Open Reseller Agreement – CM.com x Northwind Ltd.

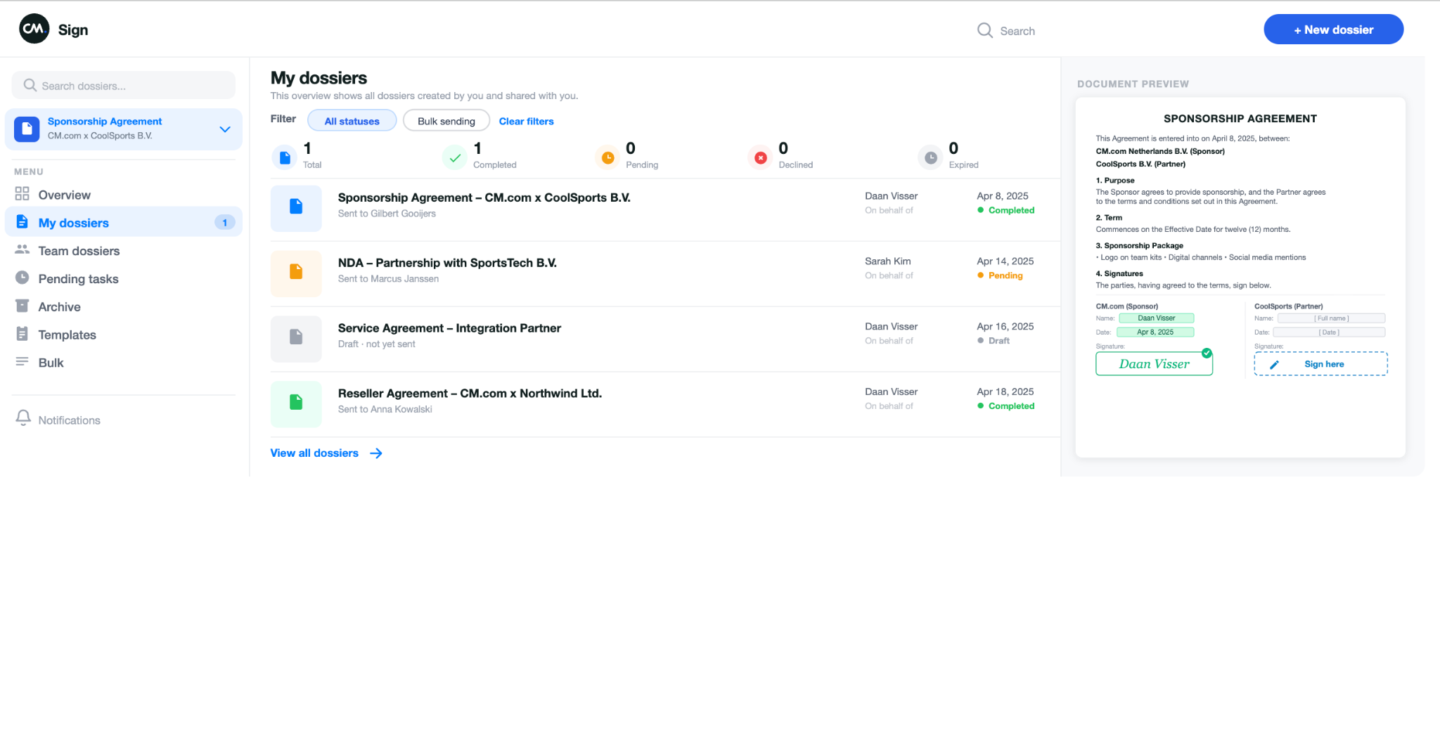click(470, 393)
